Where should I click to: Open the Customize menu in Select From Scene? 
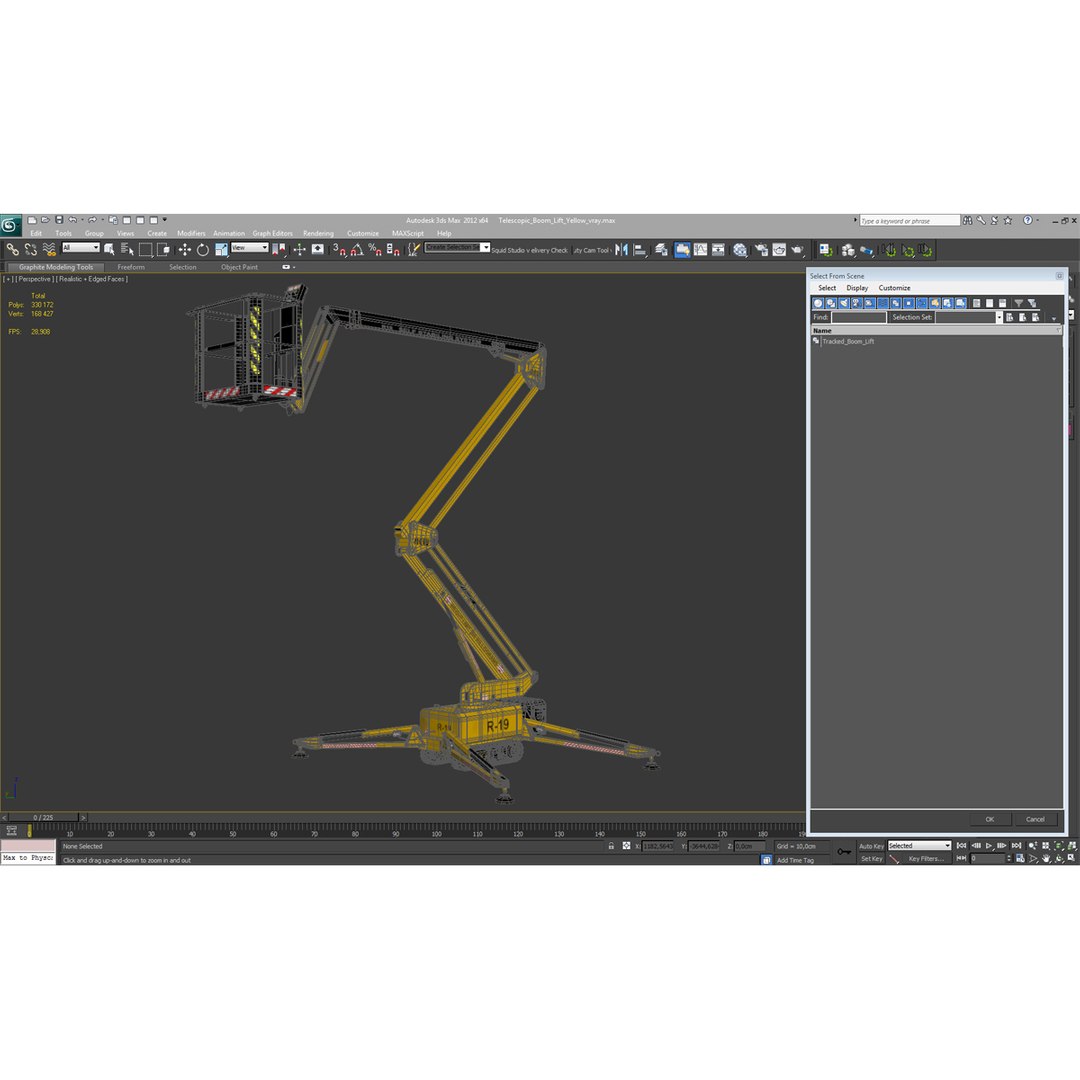(x=894, y=288)
